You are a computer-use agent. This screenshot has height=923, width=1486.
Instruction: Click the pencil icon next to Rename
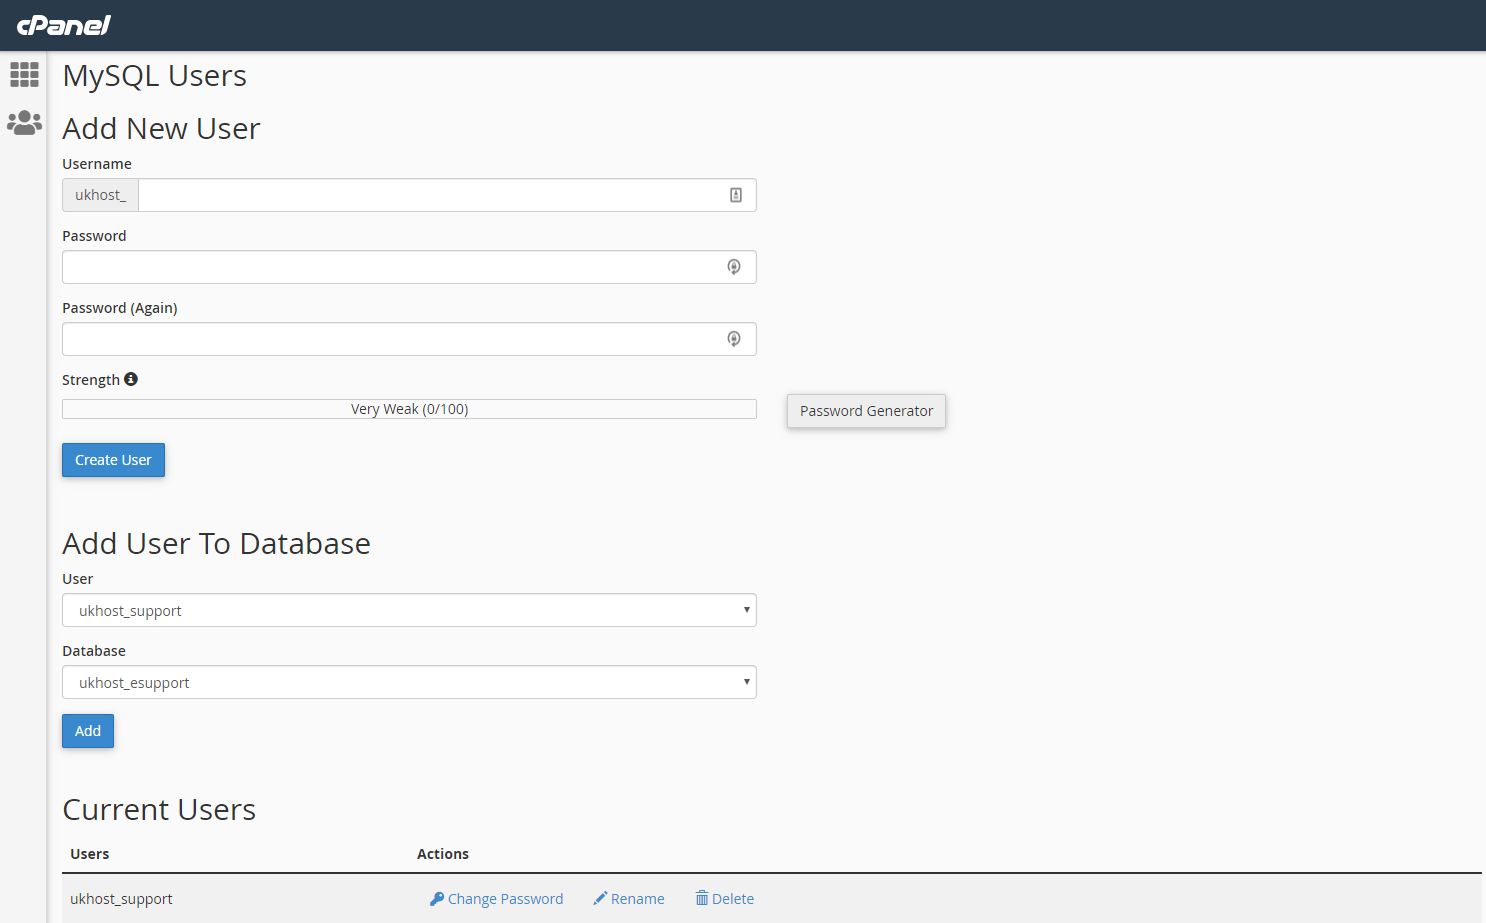click(x=600, y=898)
